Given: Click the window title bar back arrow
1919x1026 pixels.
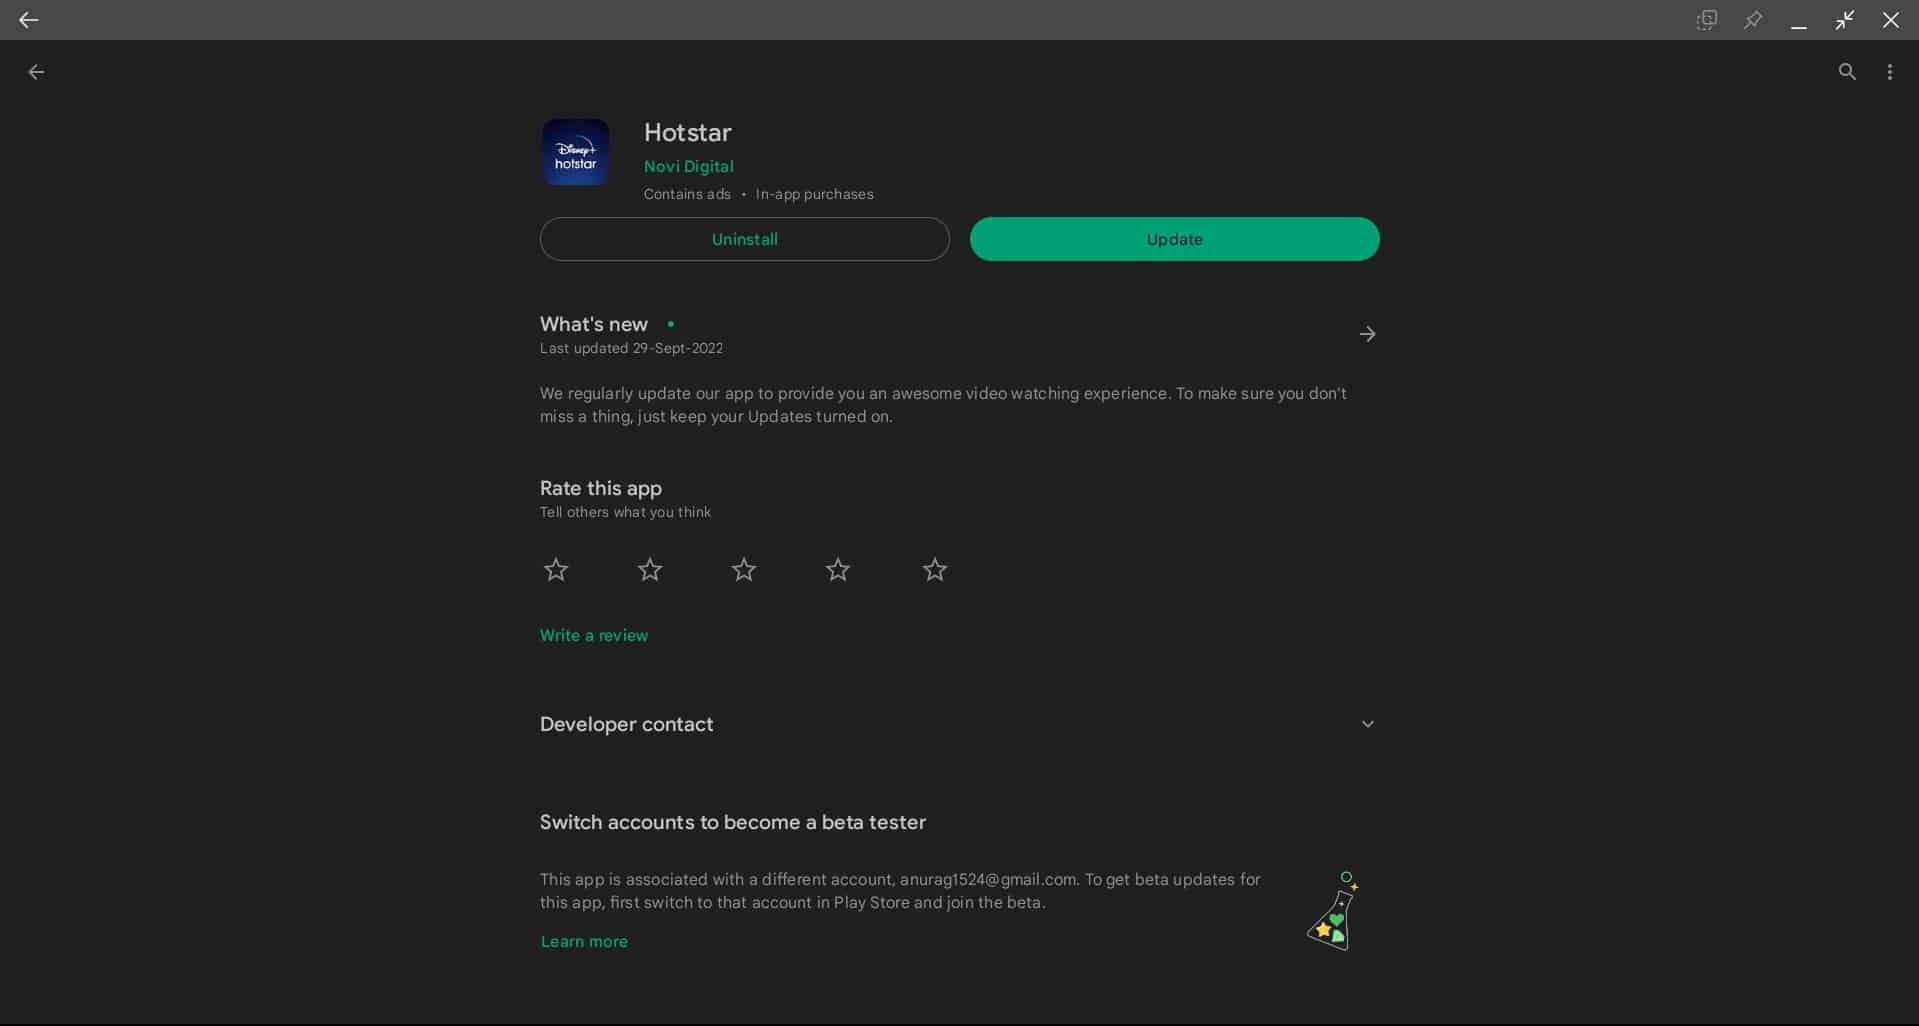Looking at the screenshot, I should pos(28,20).
